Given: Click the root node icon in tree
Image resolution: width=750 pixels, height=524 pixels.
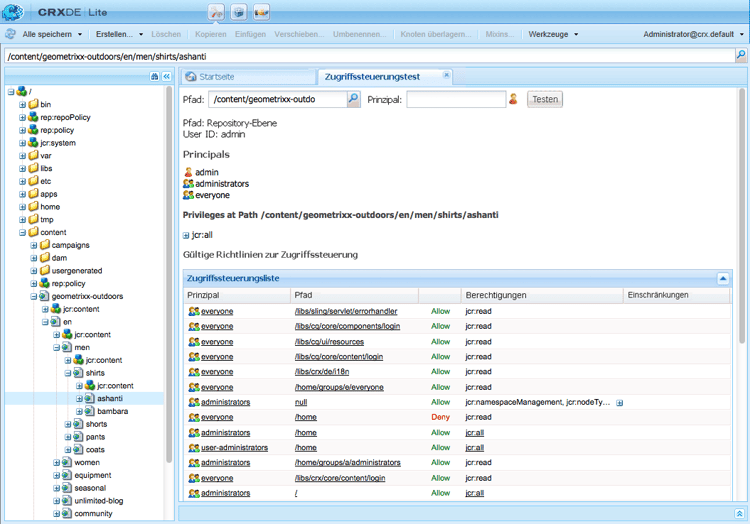Looking at the screenshot, I should coord(22,91).
